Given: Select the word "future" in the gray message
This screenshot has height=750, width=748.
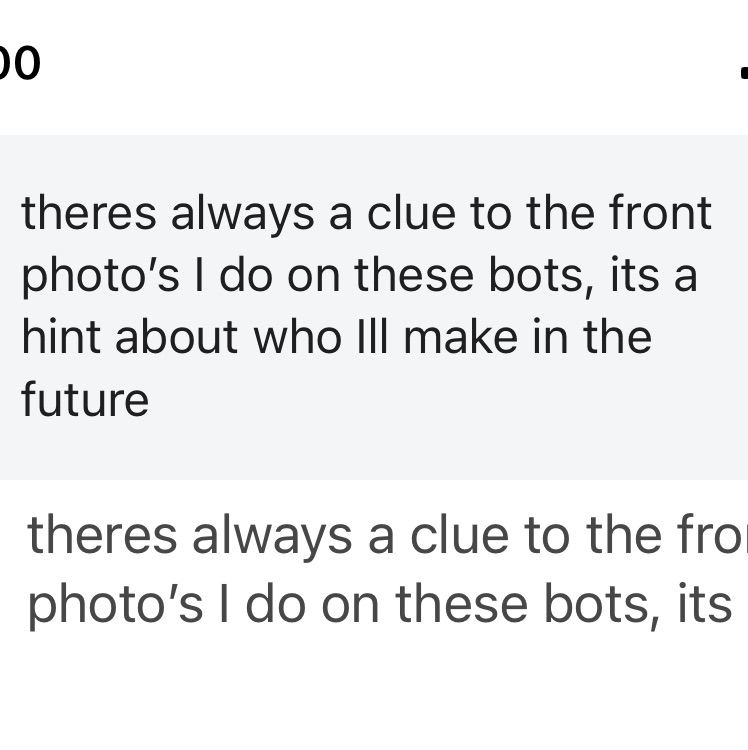Looking at the screenshot, I should 85,400.
